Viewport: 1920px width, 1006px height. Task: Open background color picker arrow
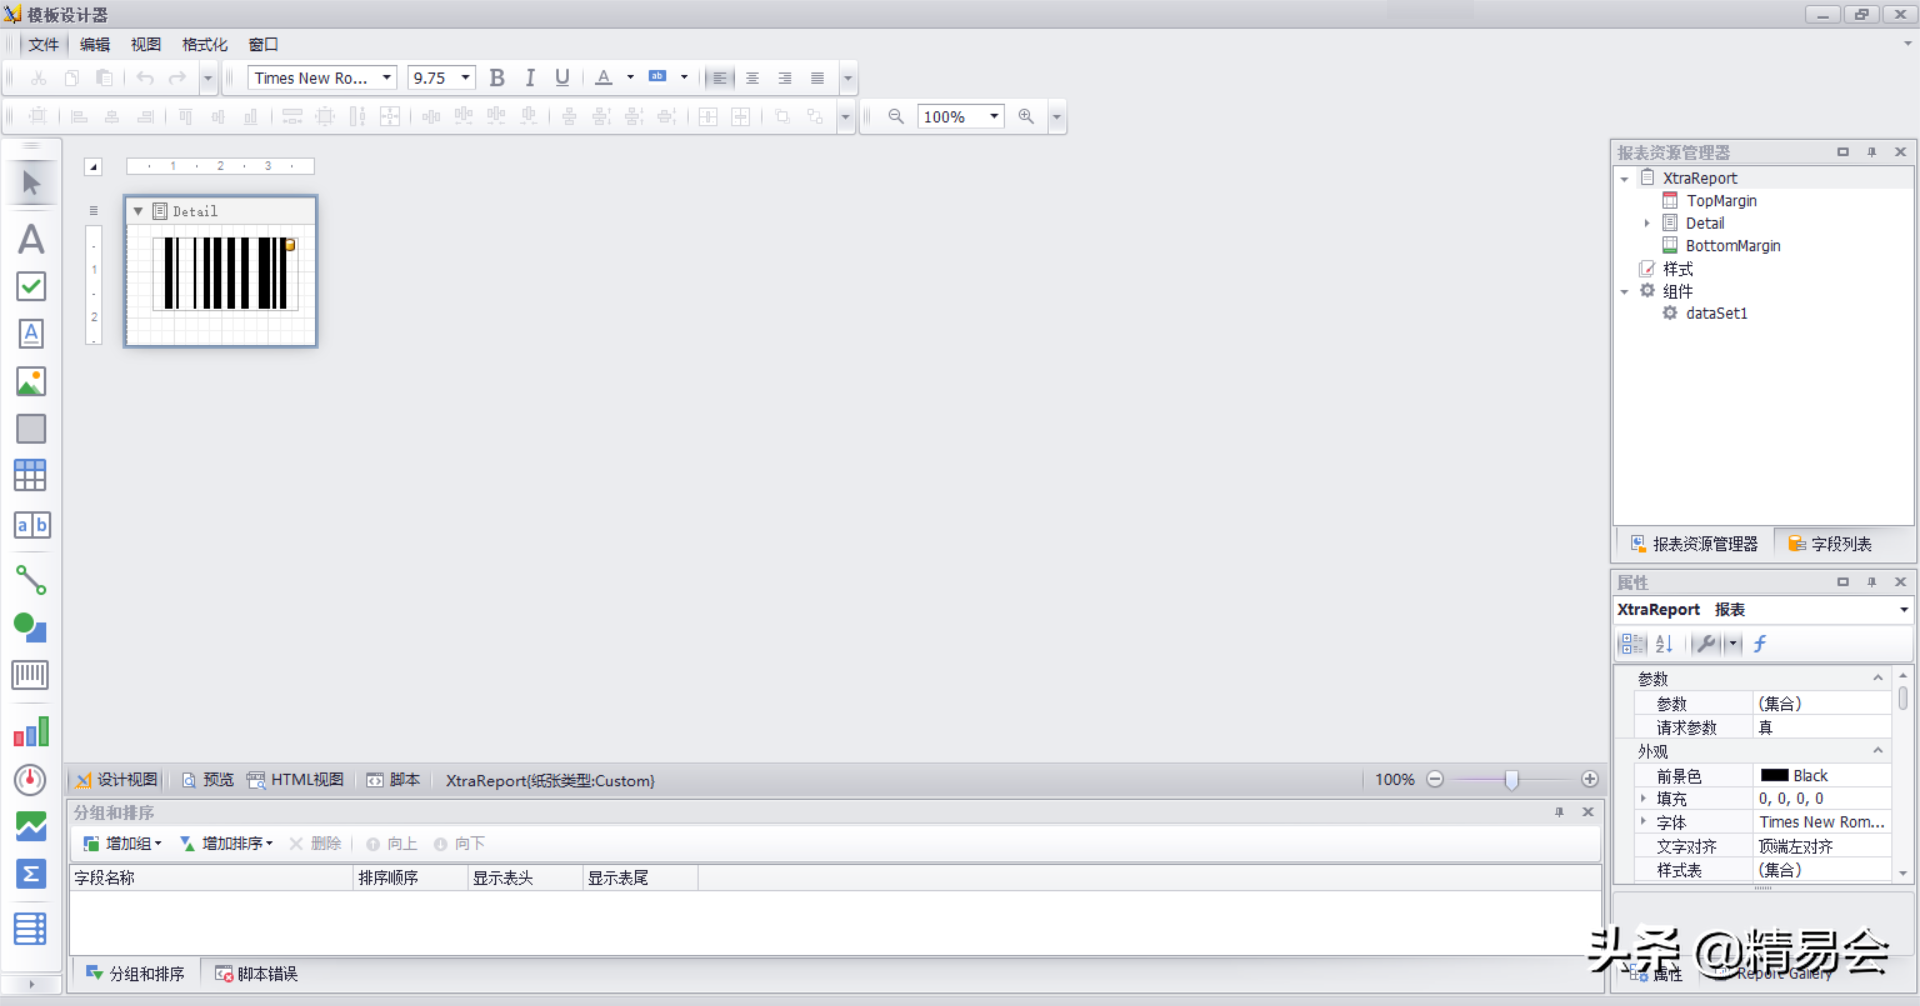[684, 78]
